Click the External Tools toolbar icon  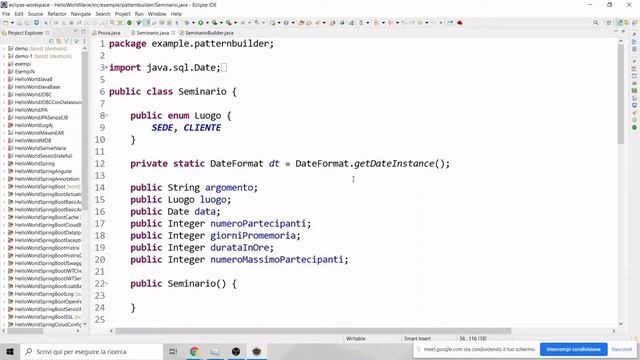pos(229,23)
